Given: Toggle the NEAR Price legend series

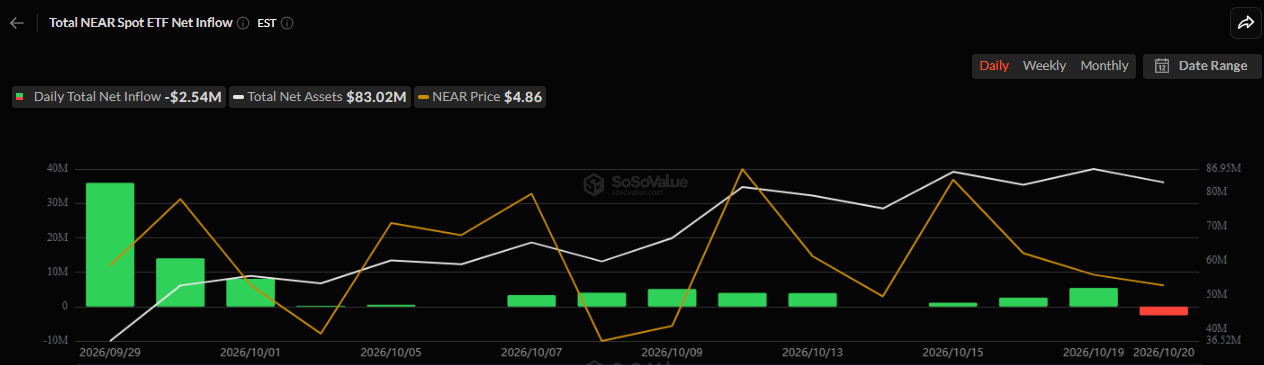Looking at the screenshot, I should [x=480, y=97].
